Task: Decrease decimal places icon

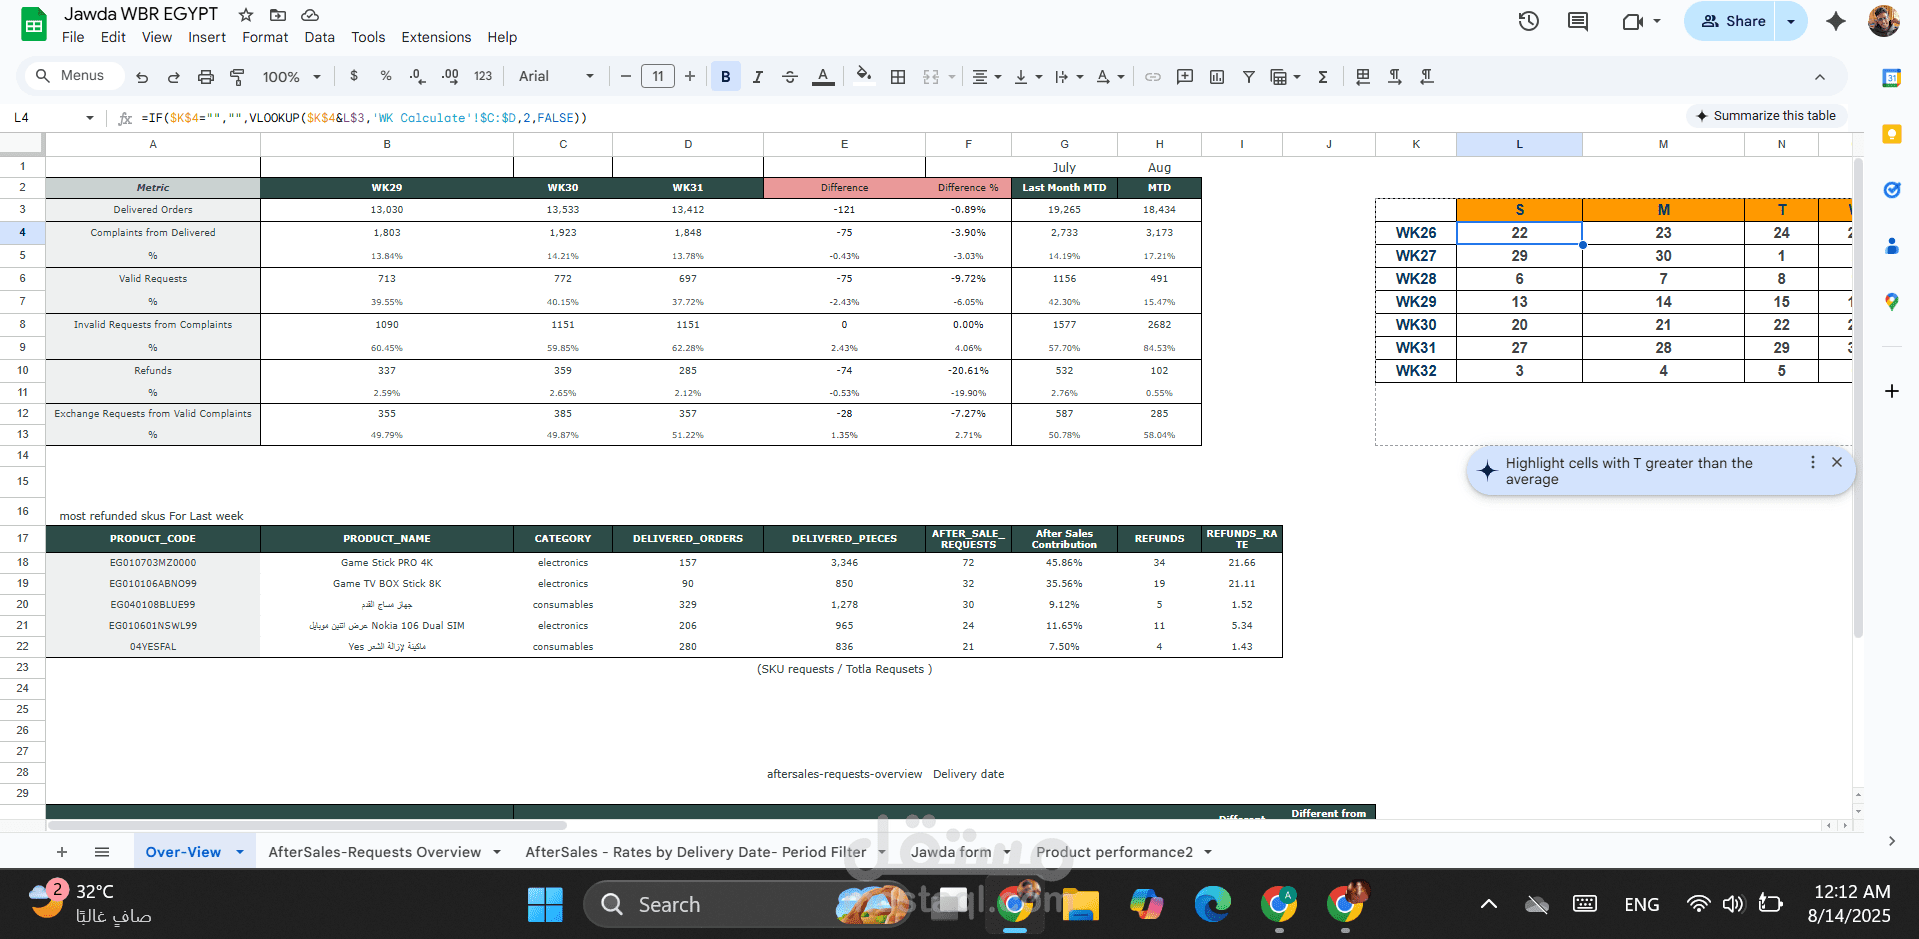Action: [417, 76]
